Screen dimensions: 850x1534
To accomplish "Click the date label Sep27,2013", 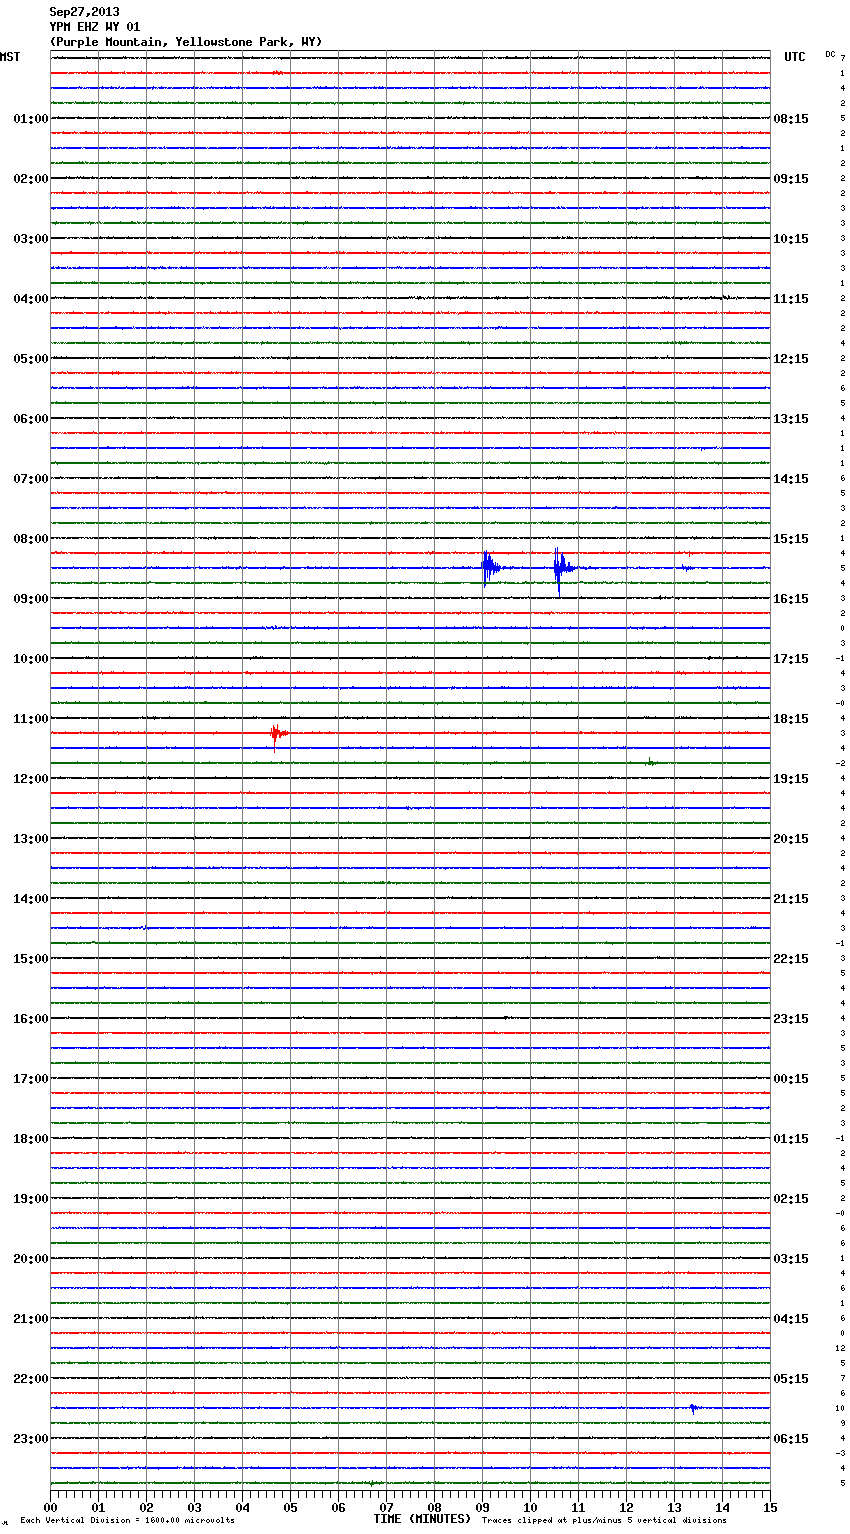I will pos(84,12).
